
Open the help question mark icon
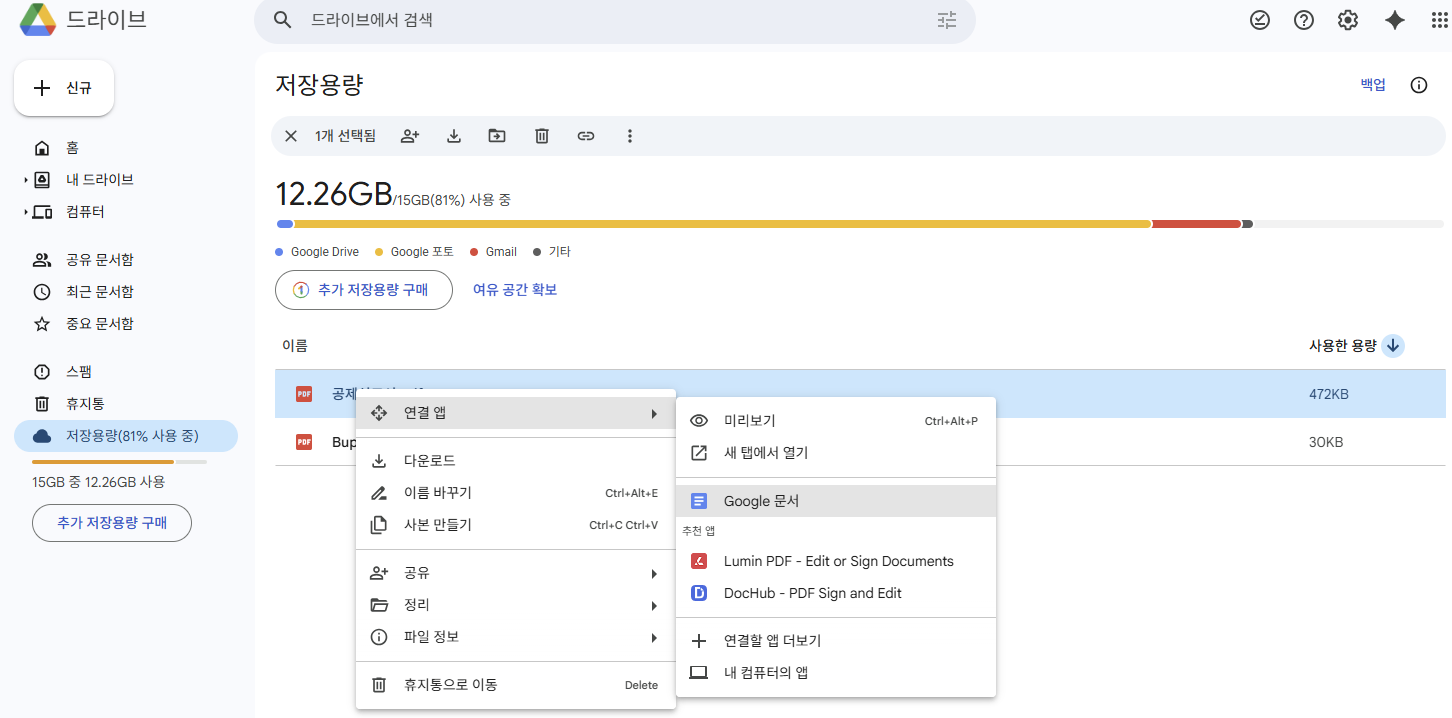[1304, 20]
